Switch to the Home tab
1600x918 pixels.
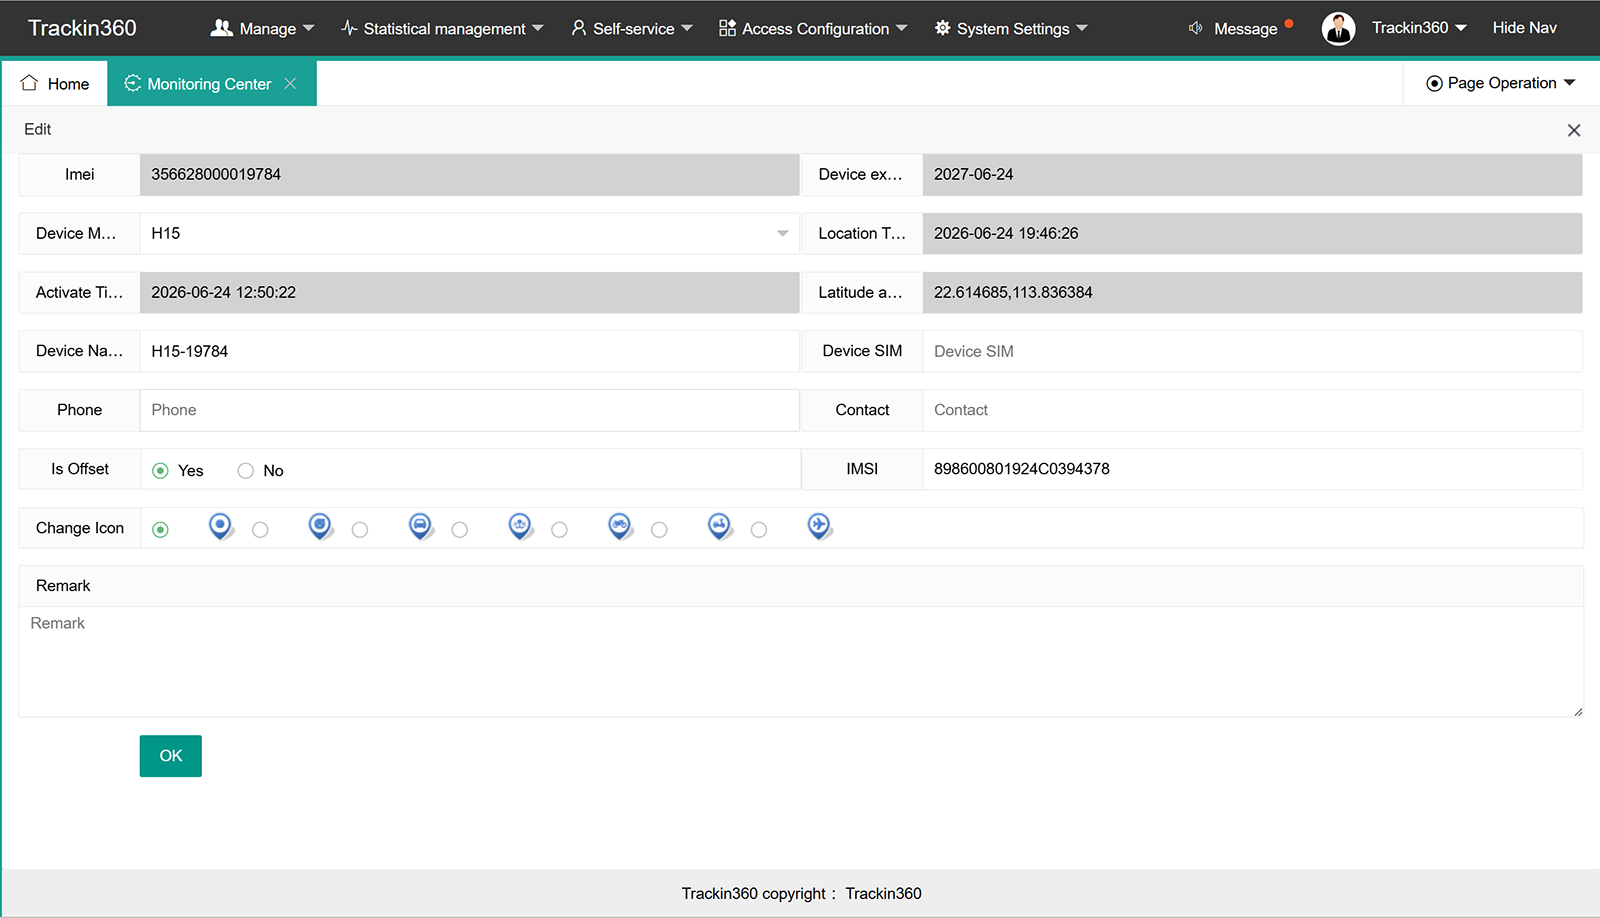pyautogui.click(x=55, y=83)
